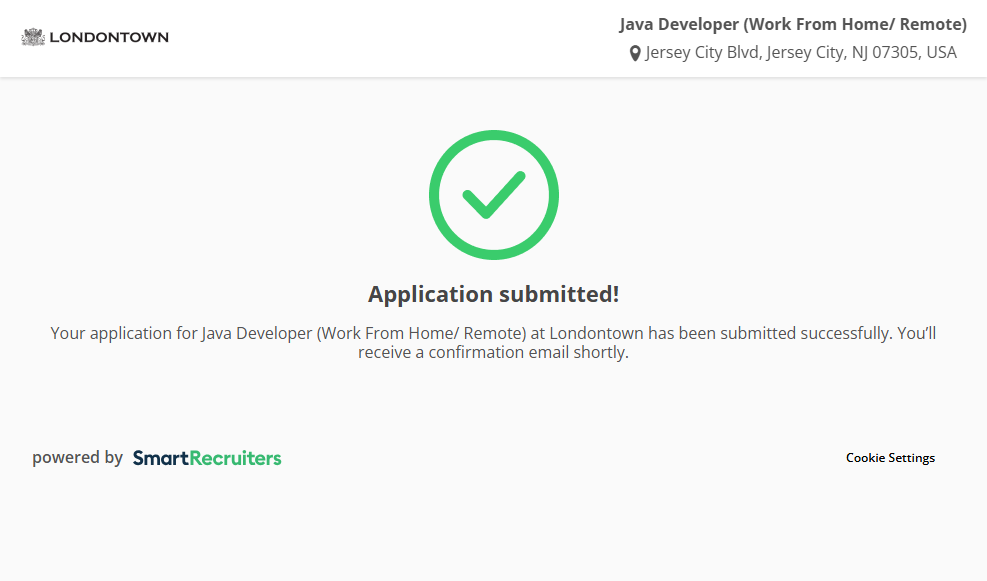Click the Londontown crest emblem icon
The image size is (987, 581).
[x=33, y=37]
